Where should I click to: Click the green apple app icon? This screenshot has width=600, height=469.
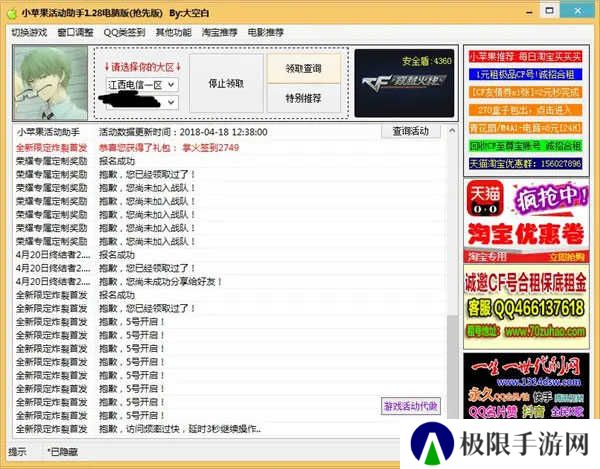[x=12, y=13]
